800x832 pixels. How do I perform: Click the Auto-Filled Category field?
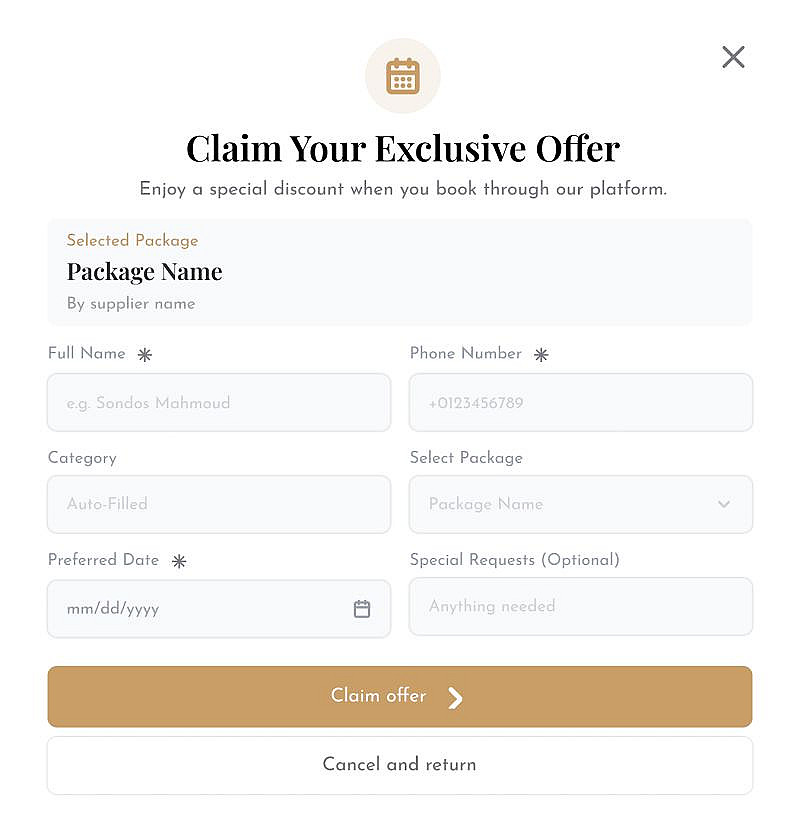pyautogui.click(x=218, y=504)
